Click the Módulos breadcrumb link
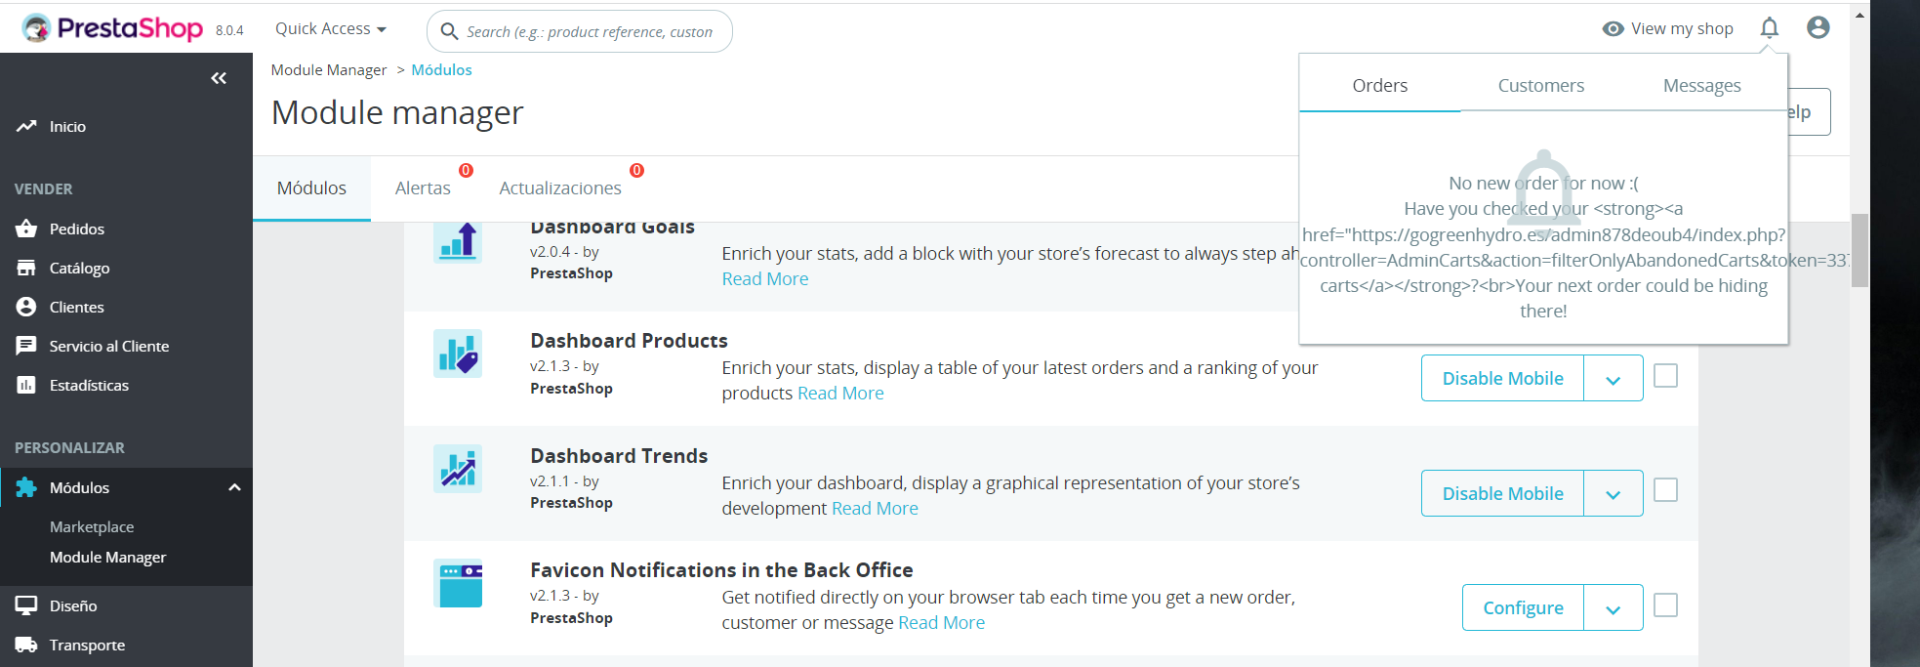This screenshot has height=667, width=1920. 441,70
